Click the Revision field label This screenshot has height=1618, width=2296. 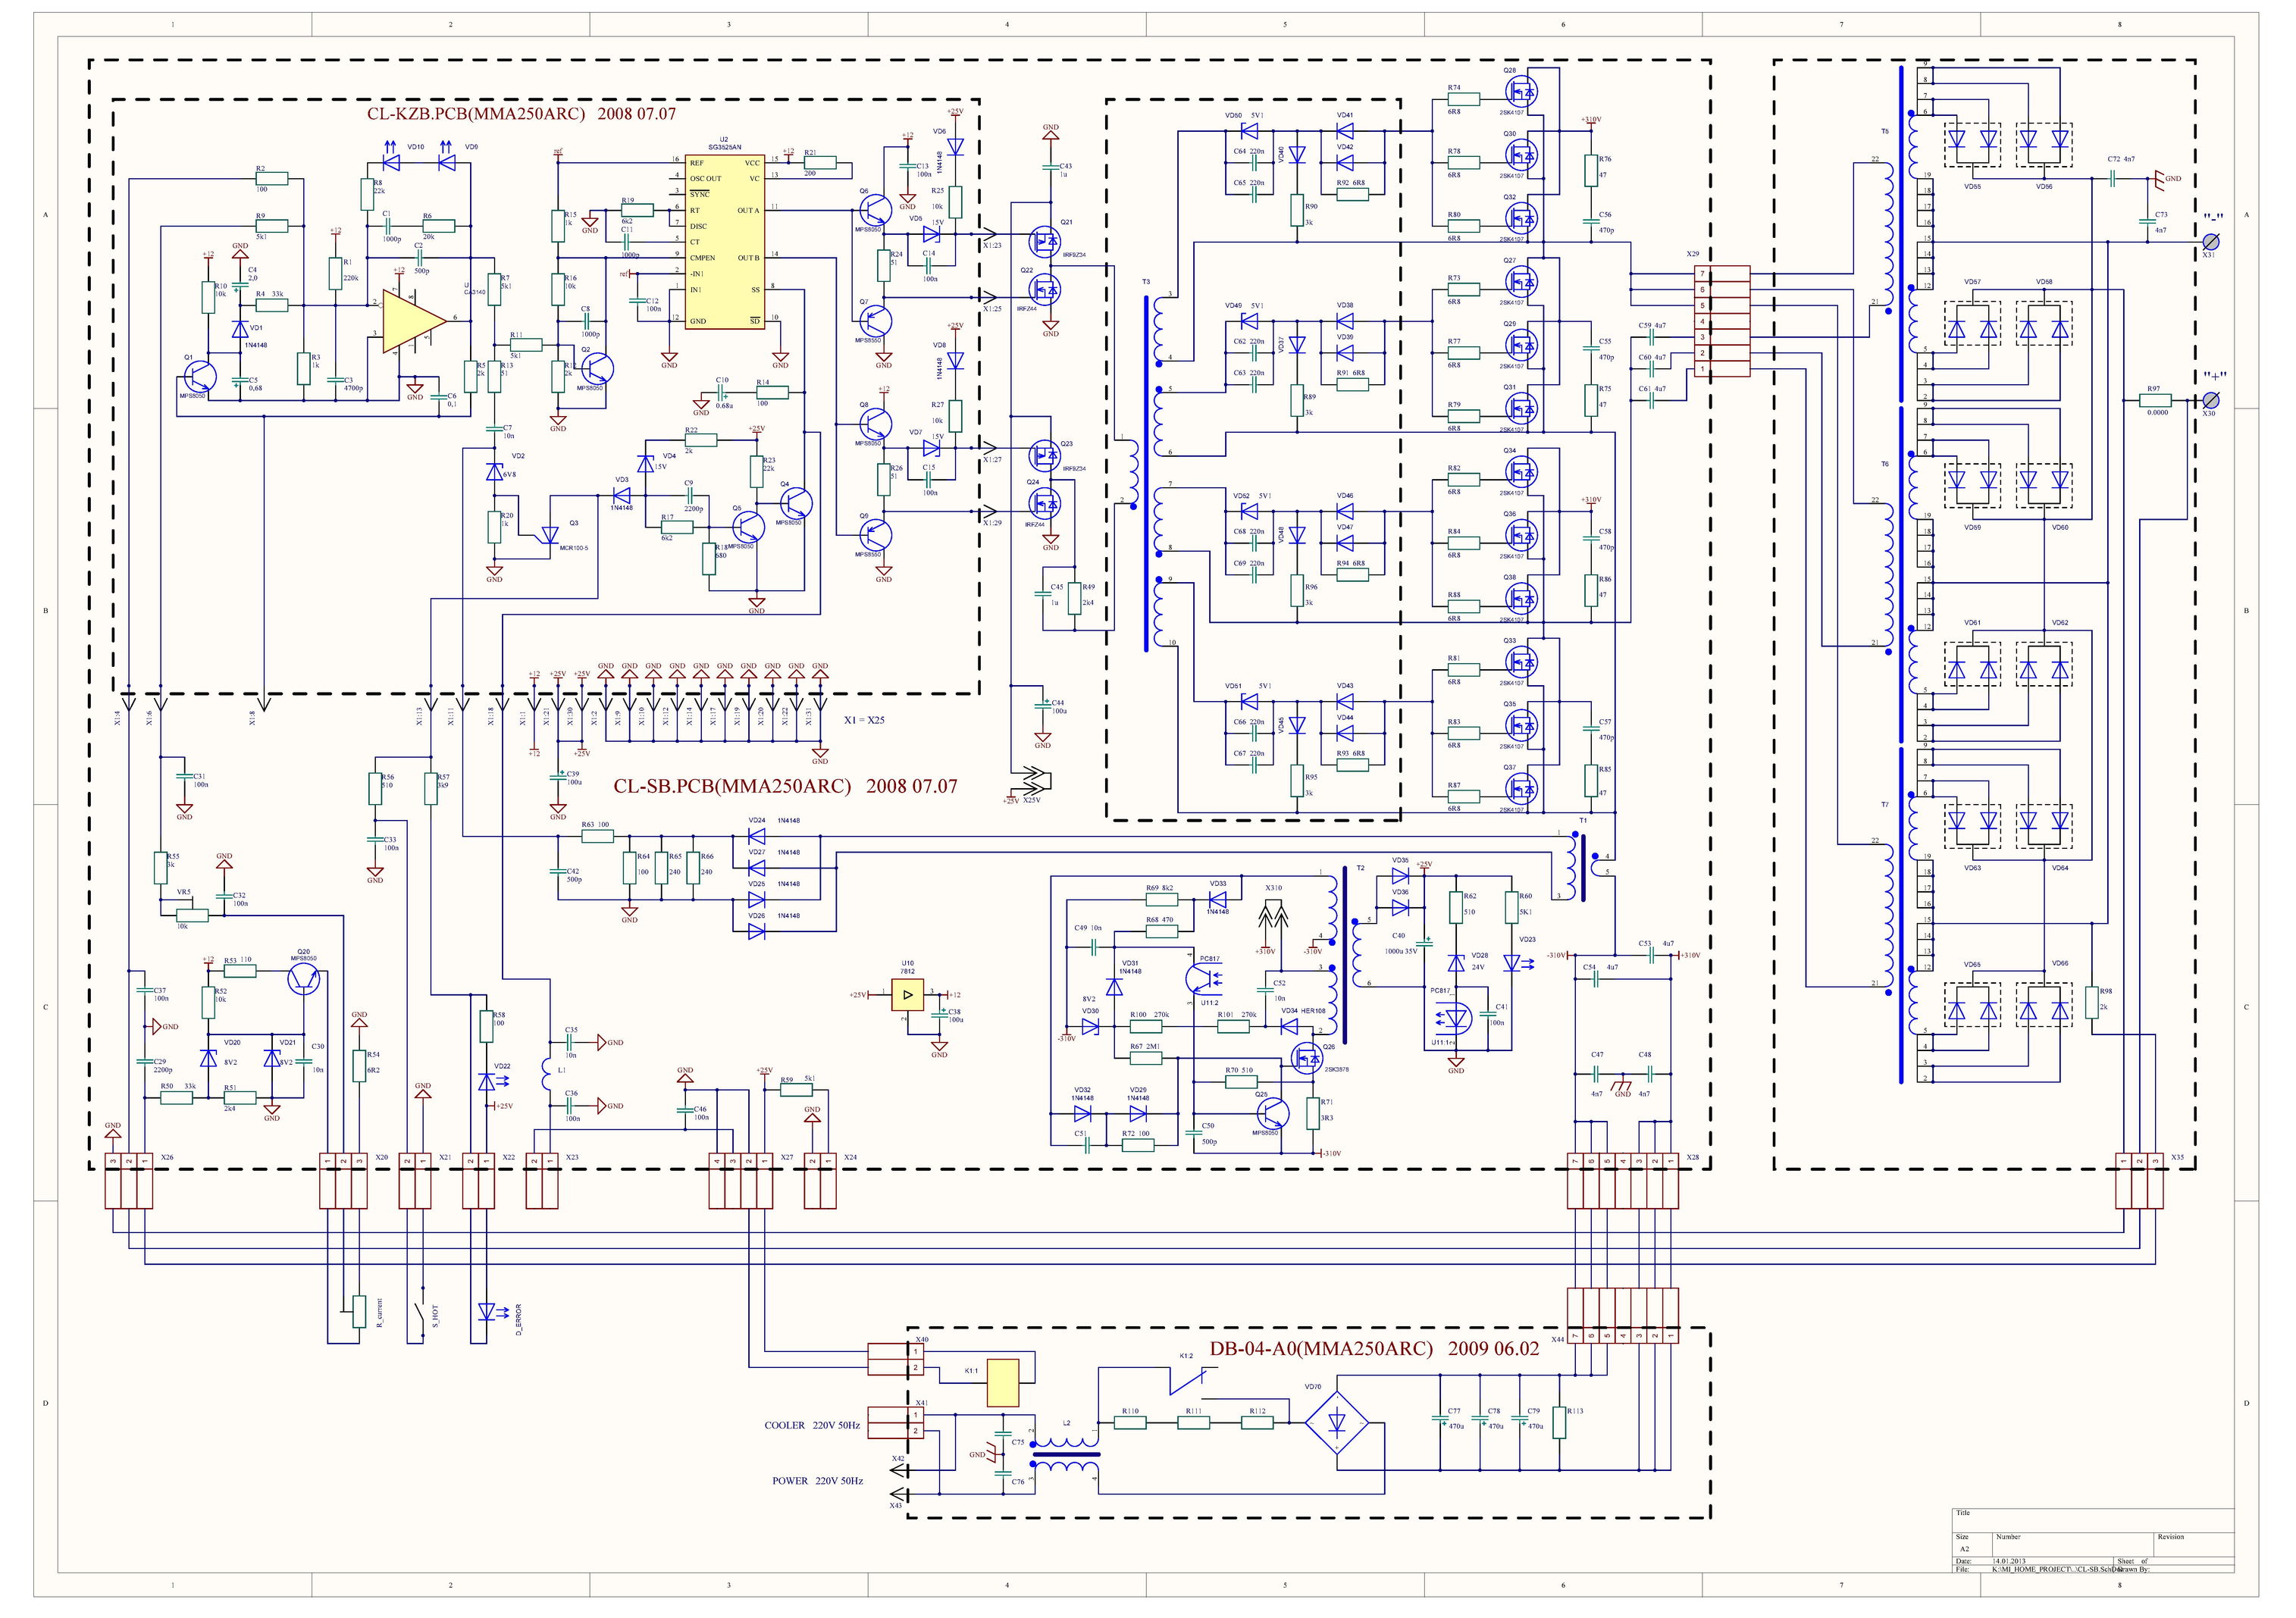tap(2171, 1536)
